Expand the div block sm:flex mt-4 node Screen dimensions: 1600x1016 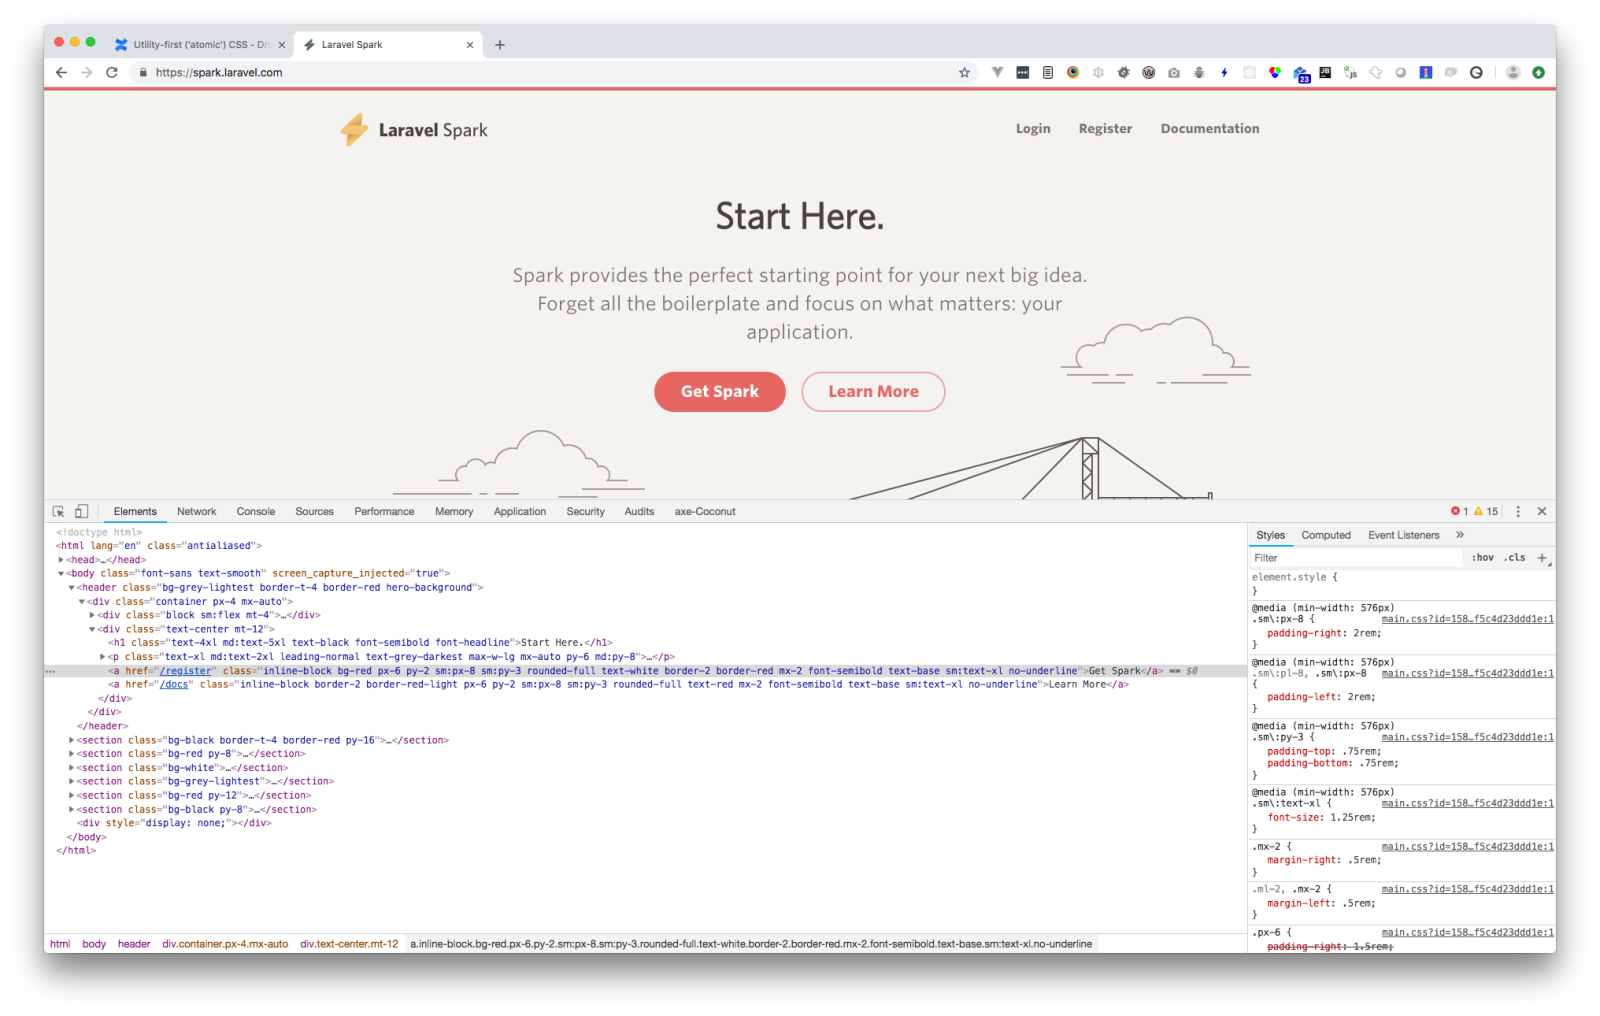(92, 616)
